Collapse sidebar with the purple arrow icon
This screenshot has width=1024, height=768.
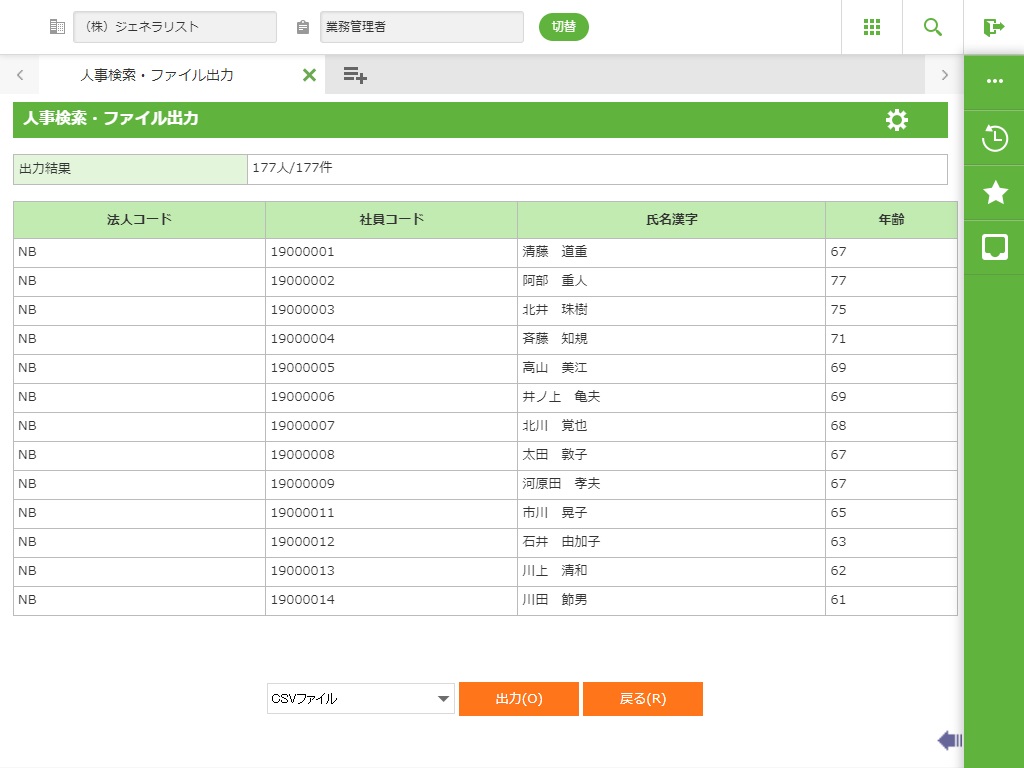[x=949, y=740]
